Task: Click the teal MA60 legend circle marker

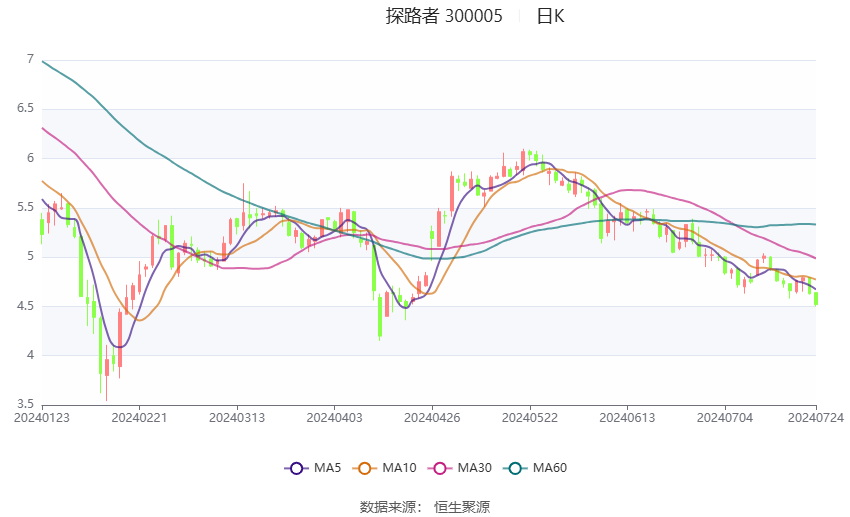Action: [516, 468]
